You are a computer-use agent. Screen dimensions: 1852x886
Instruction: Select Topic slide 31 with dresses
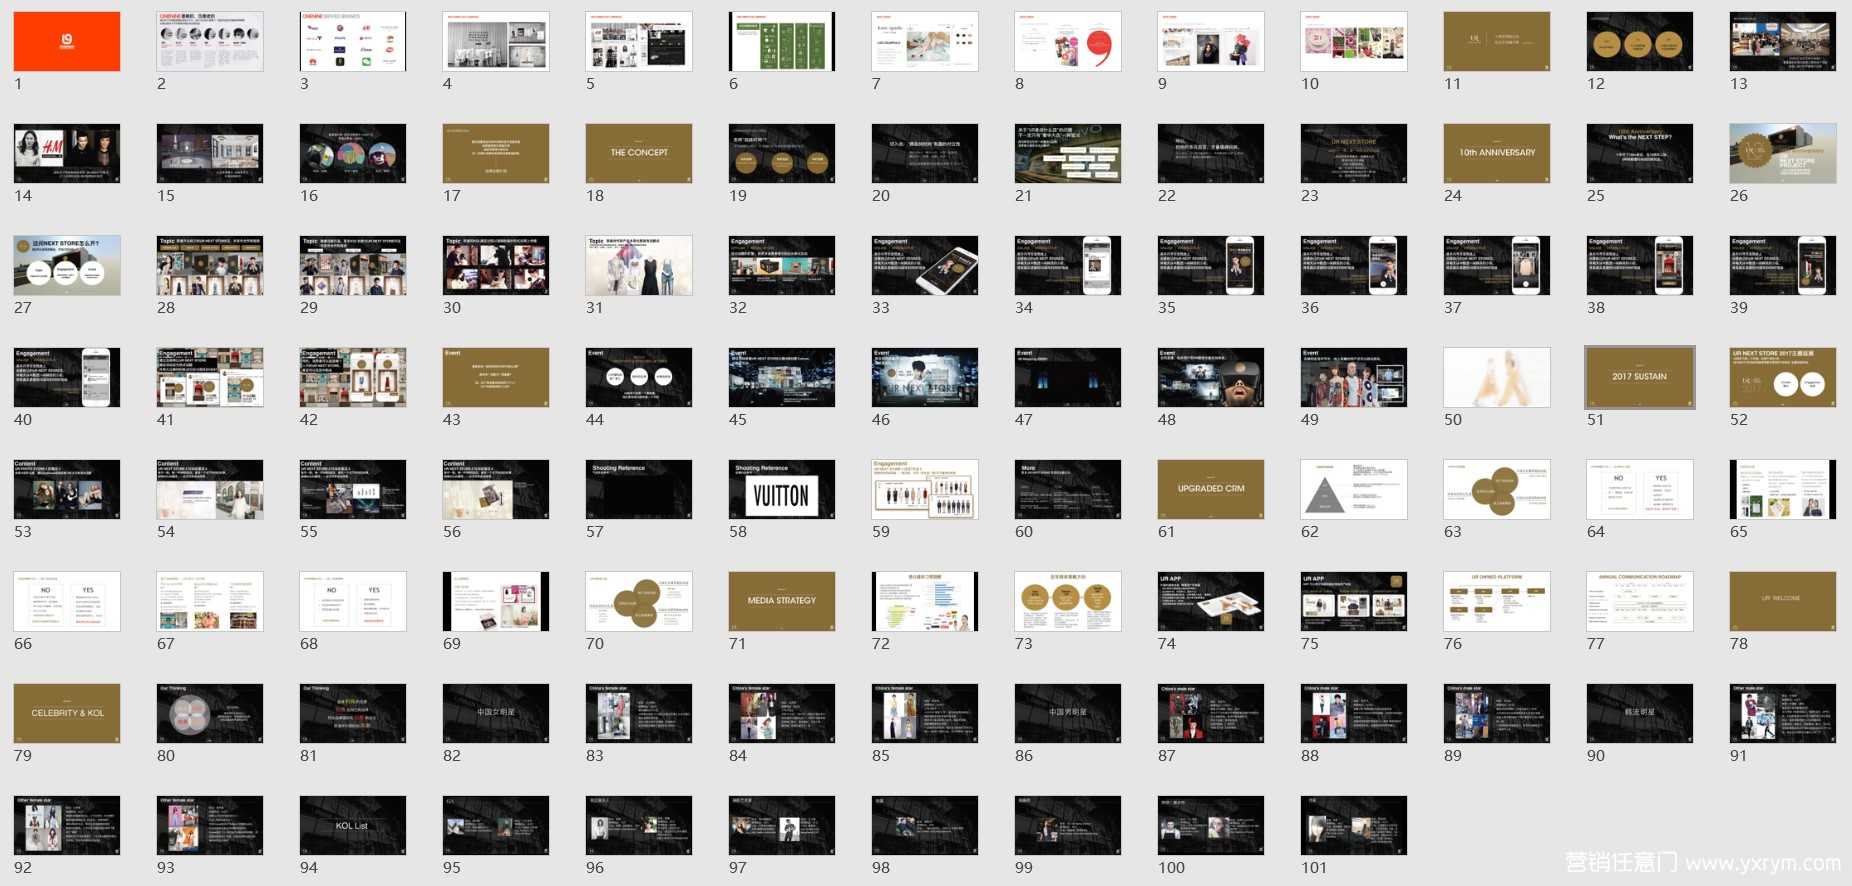[639, 265]
